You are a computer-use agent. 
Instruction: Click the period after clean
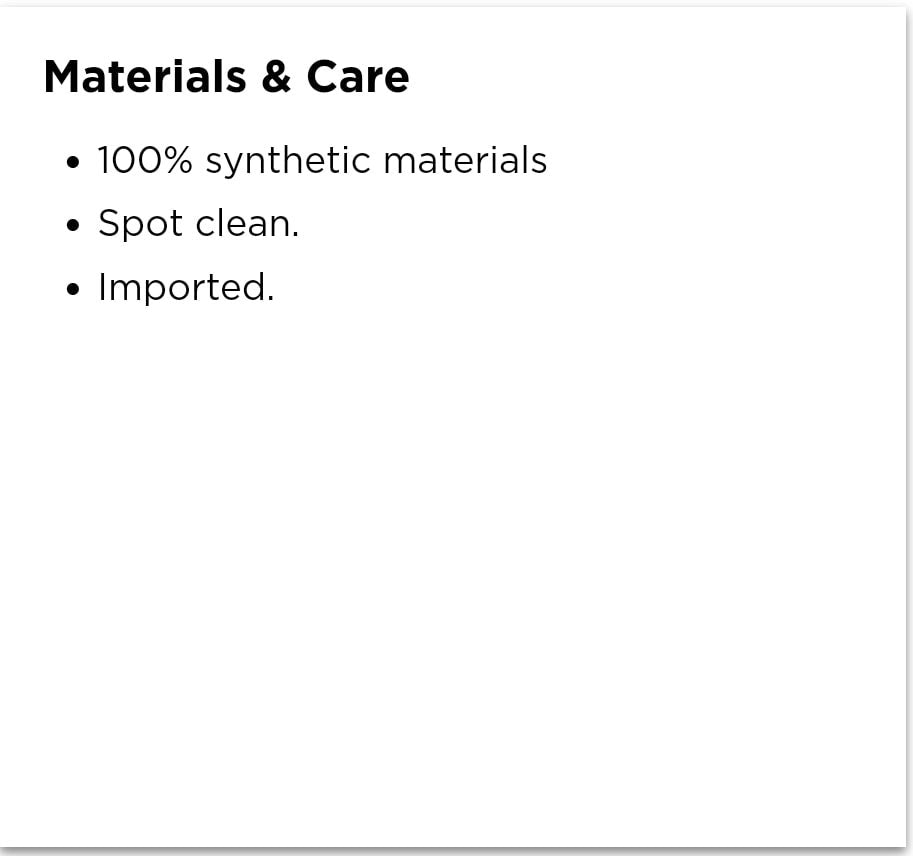click(296, 235)
